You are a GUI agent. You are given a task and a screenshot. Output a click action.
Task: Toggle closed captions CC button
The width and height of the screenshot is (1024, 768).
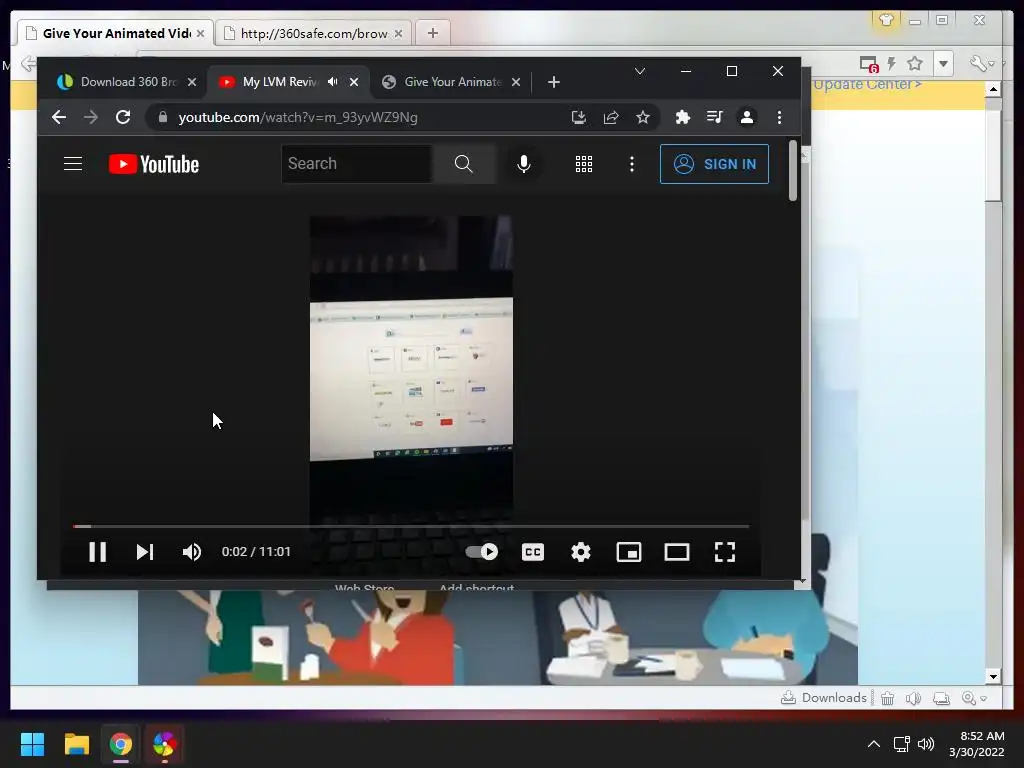[x=533, y=552]
